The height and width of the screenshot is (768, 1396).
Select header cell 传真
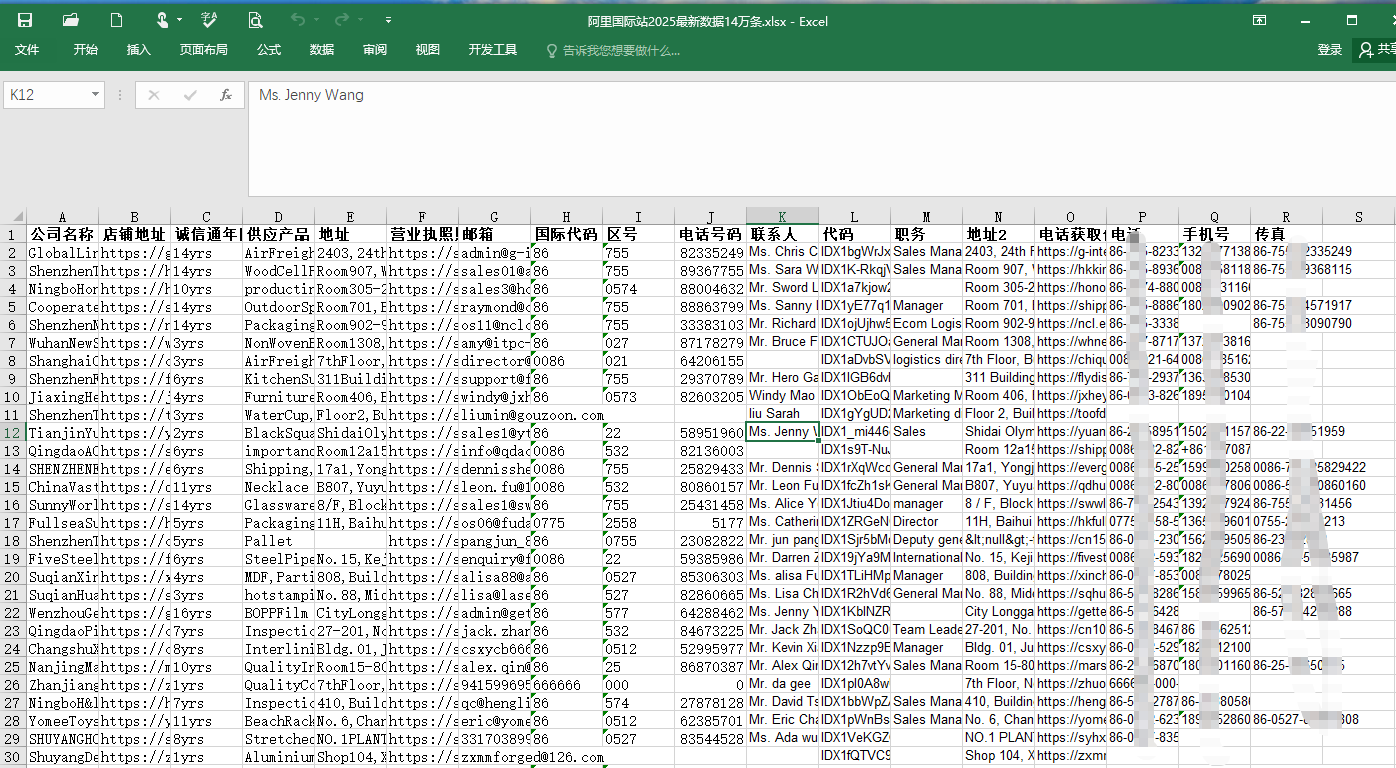click(1287, 234)
